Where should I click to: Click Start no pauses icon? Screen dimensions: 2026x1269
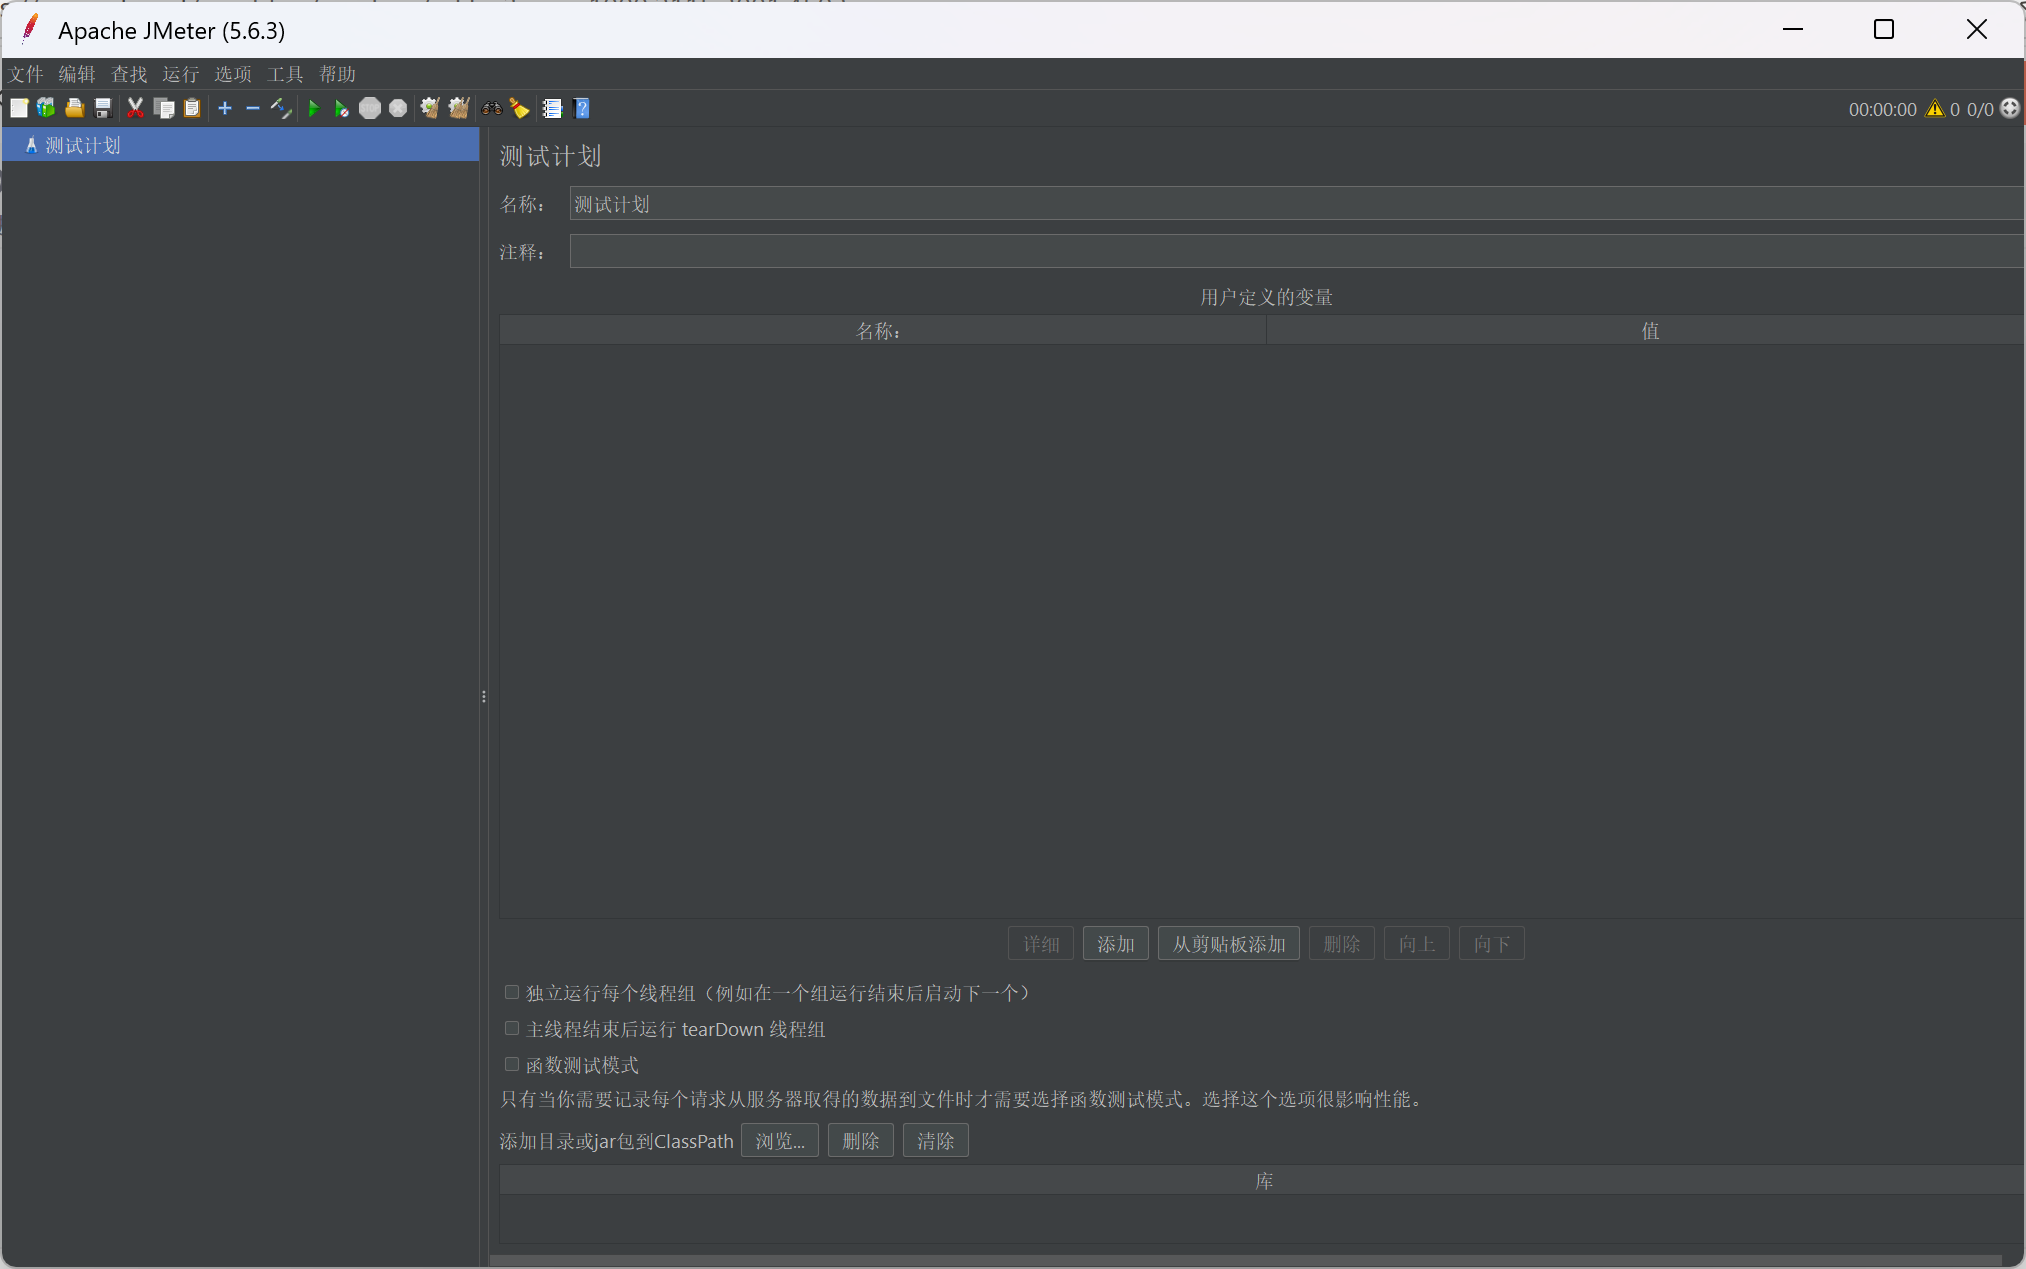342,108
